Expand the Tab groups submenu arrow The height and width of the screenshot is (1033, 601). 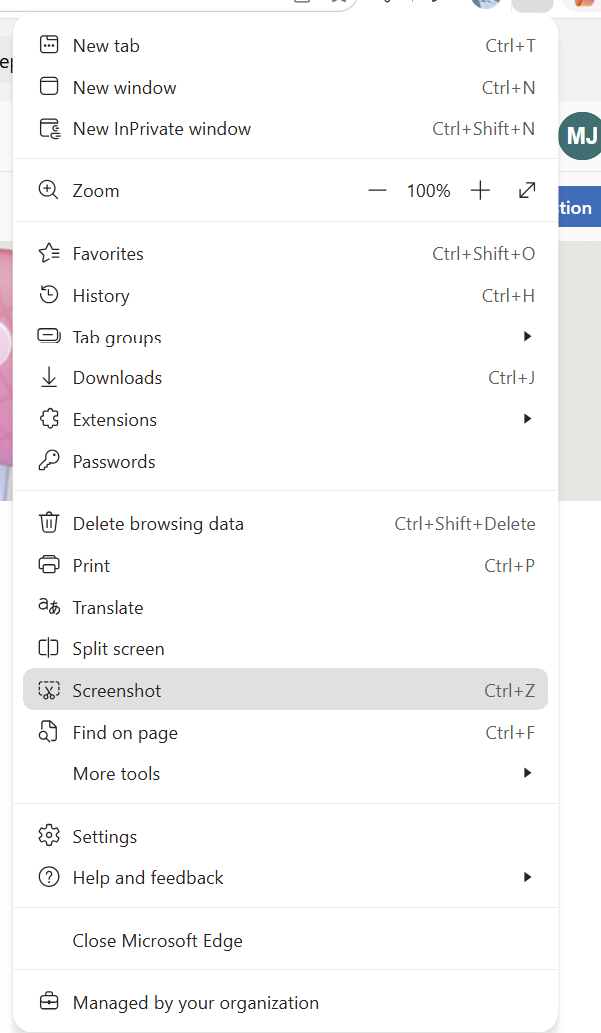(527, 336)
